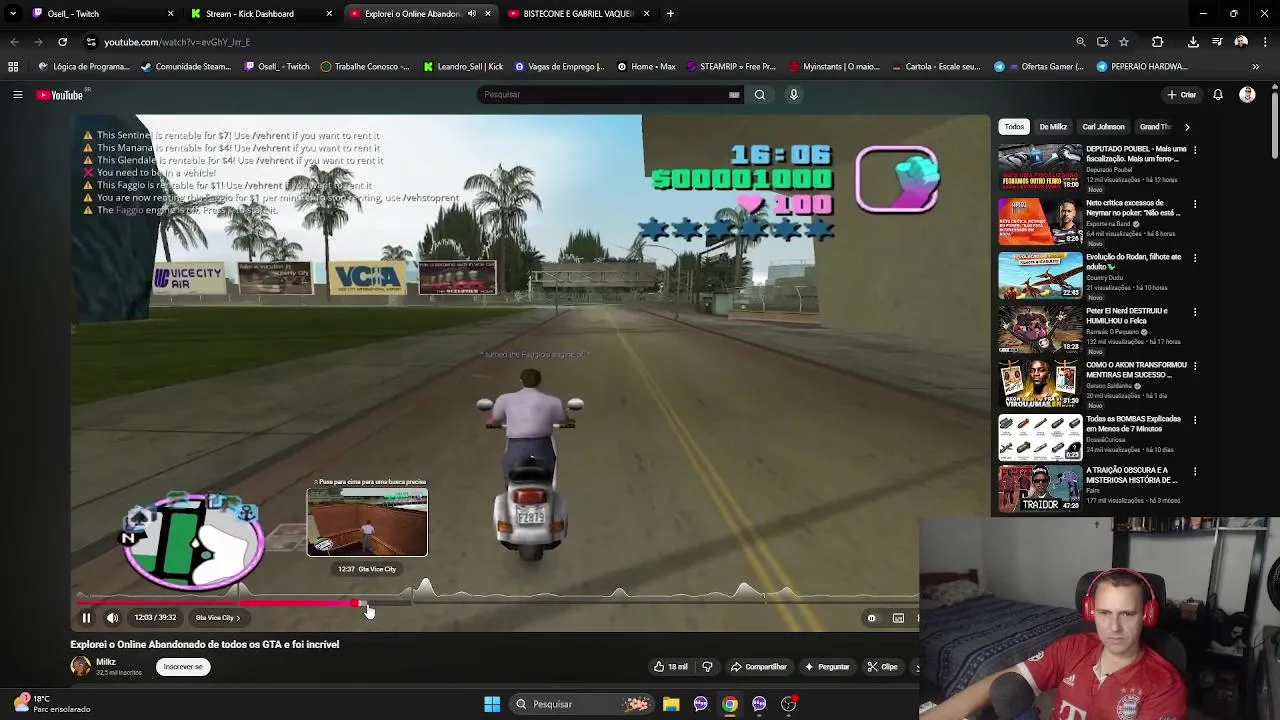Click the Windows taskbar Pesquisar search box
The height and width of the screenshot is (720, 1280).
pyautogui.click(x=582, y=704)
